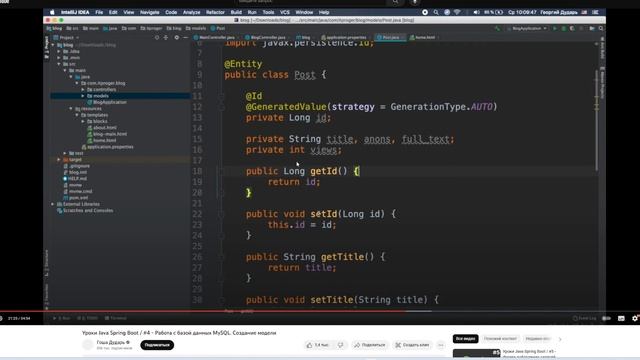Click the Подписаться subscribe button
Screen dimensions: 640x360
(157, 345)
